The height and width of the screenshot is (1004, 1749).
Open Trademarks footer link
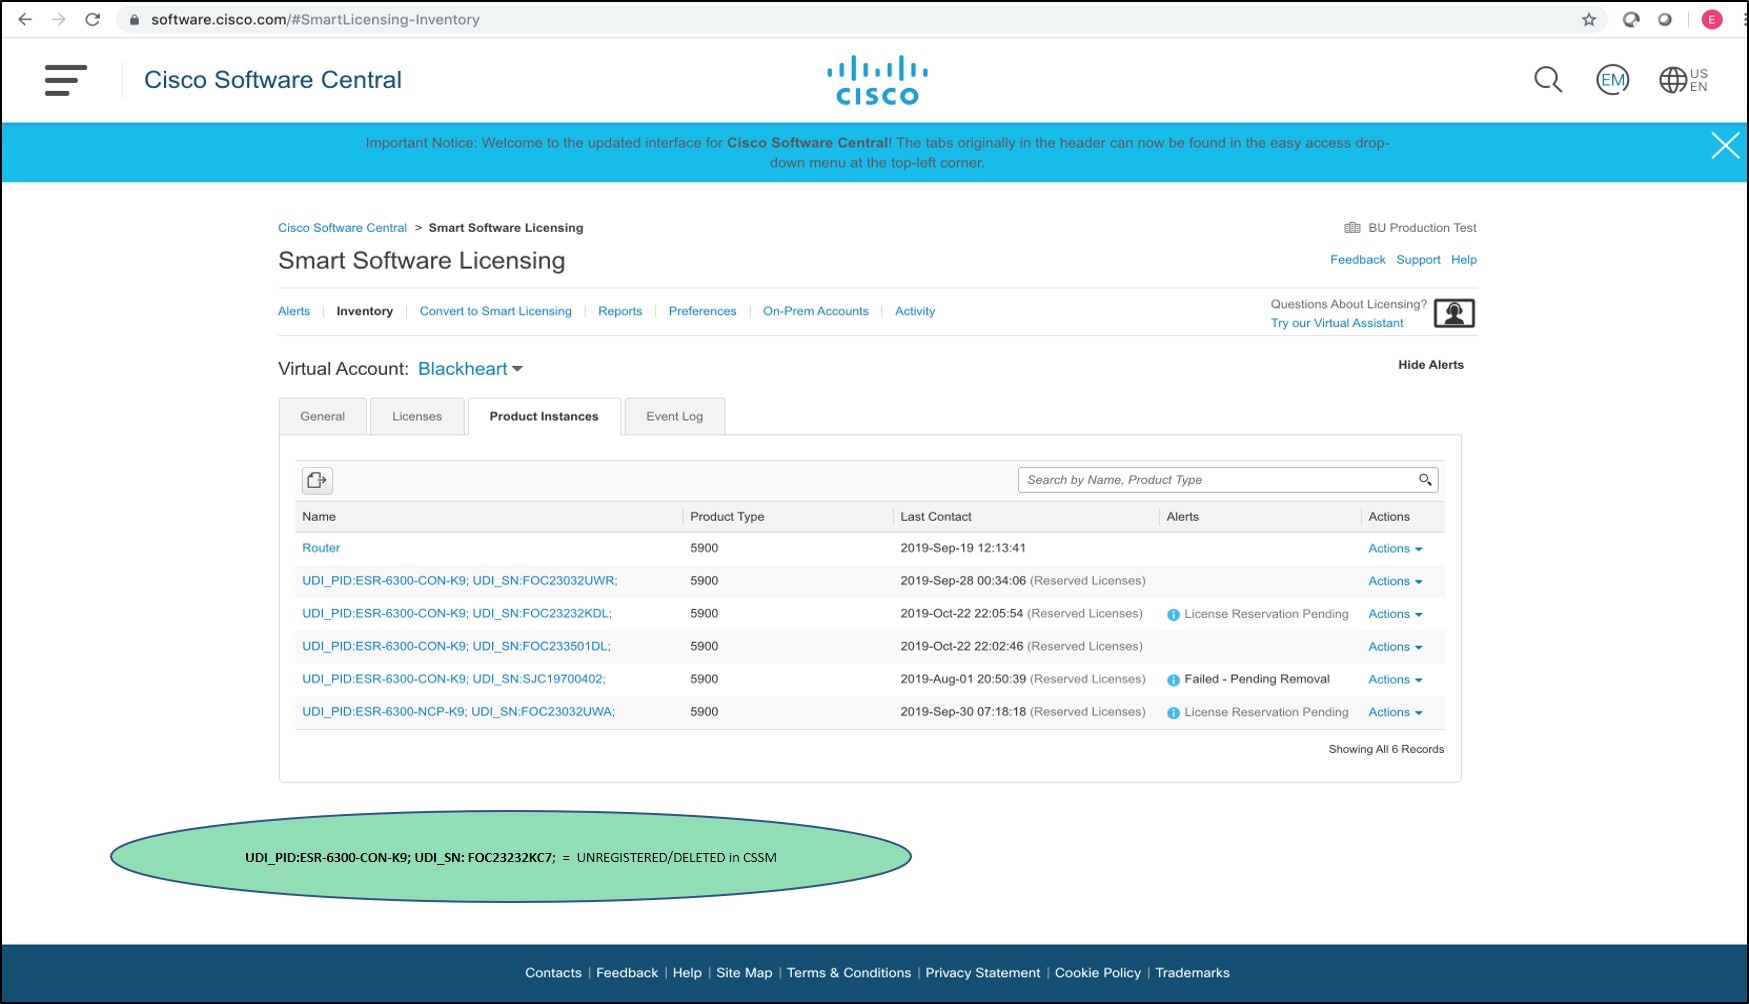(1192, 973)
